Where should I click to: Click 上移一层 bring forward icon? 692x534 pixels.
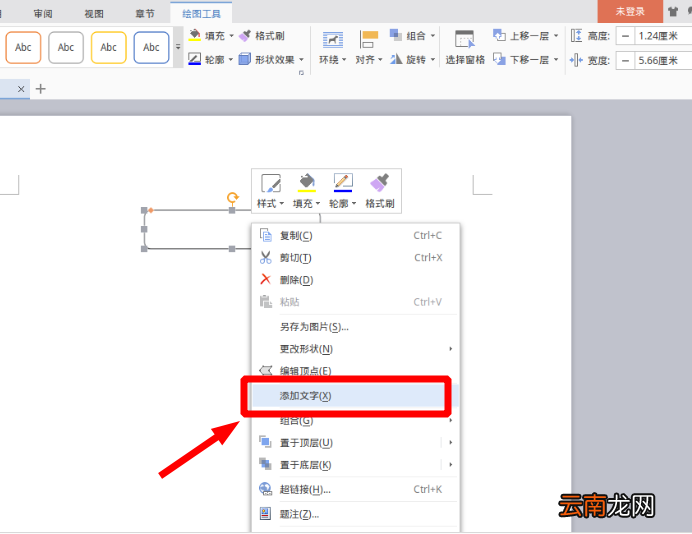click(499, 35)
